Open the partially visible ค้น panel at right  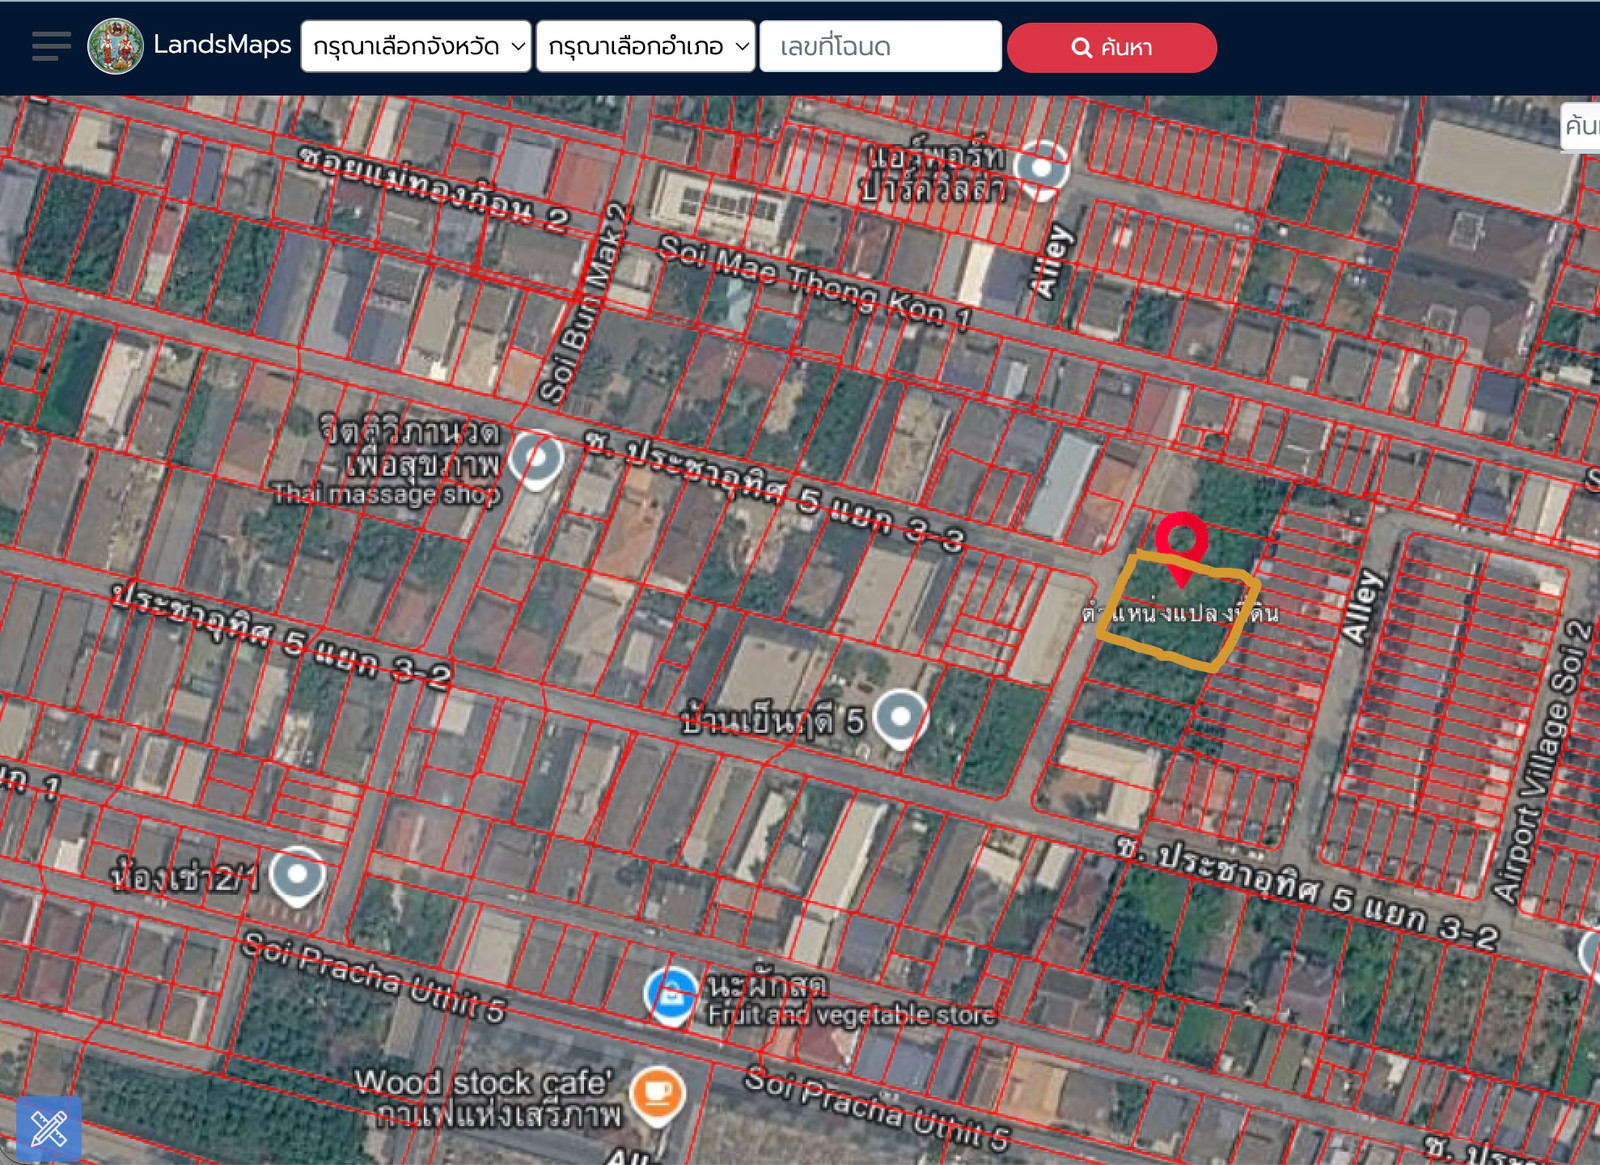1581,127
